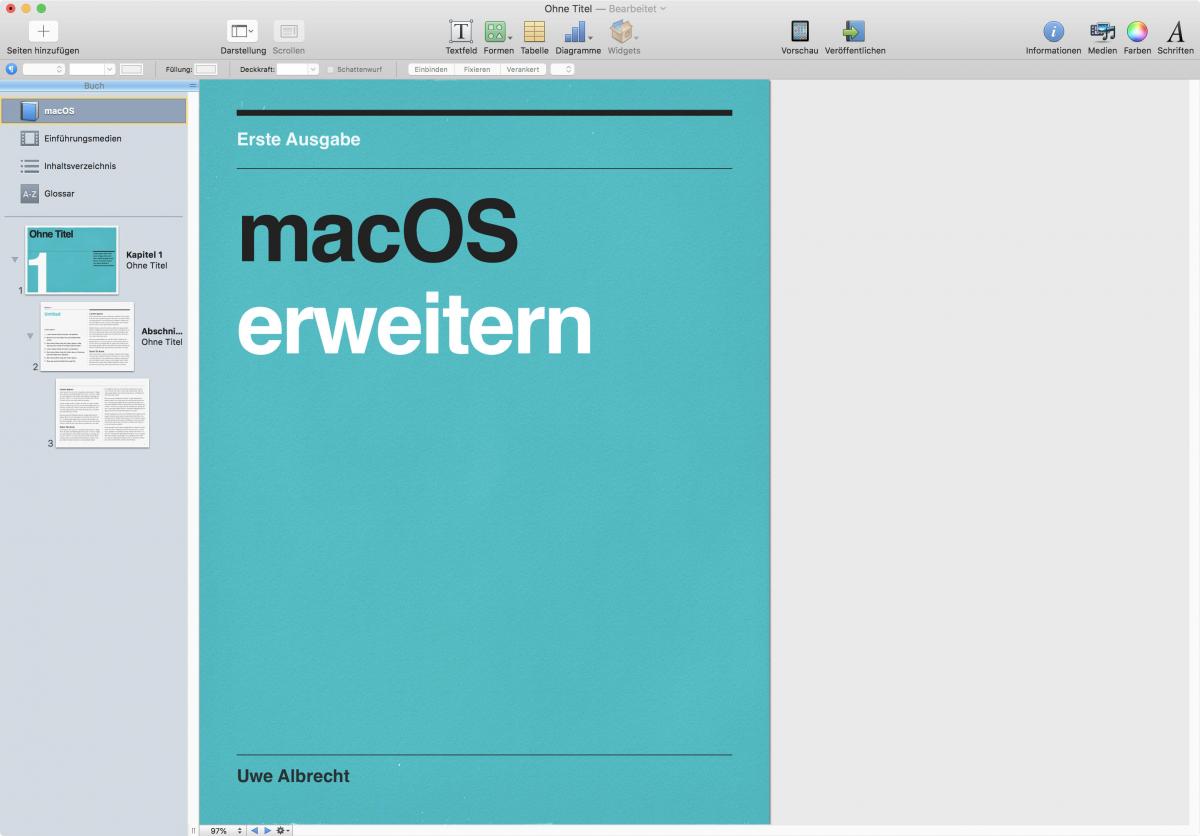Viewport: 1200px width, 836px height.
Task: Start the Vorschau preview
Action: [x=799, y=31]
